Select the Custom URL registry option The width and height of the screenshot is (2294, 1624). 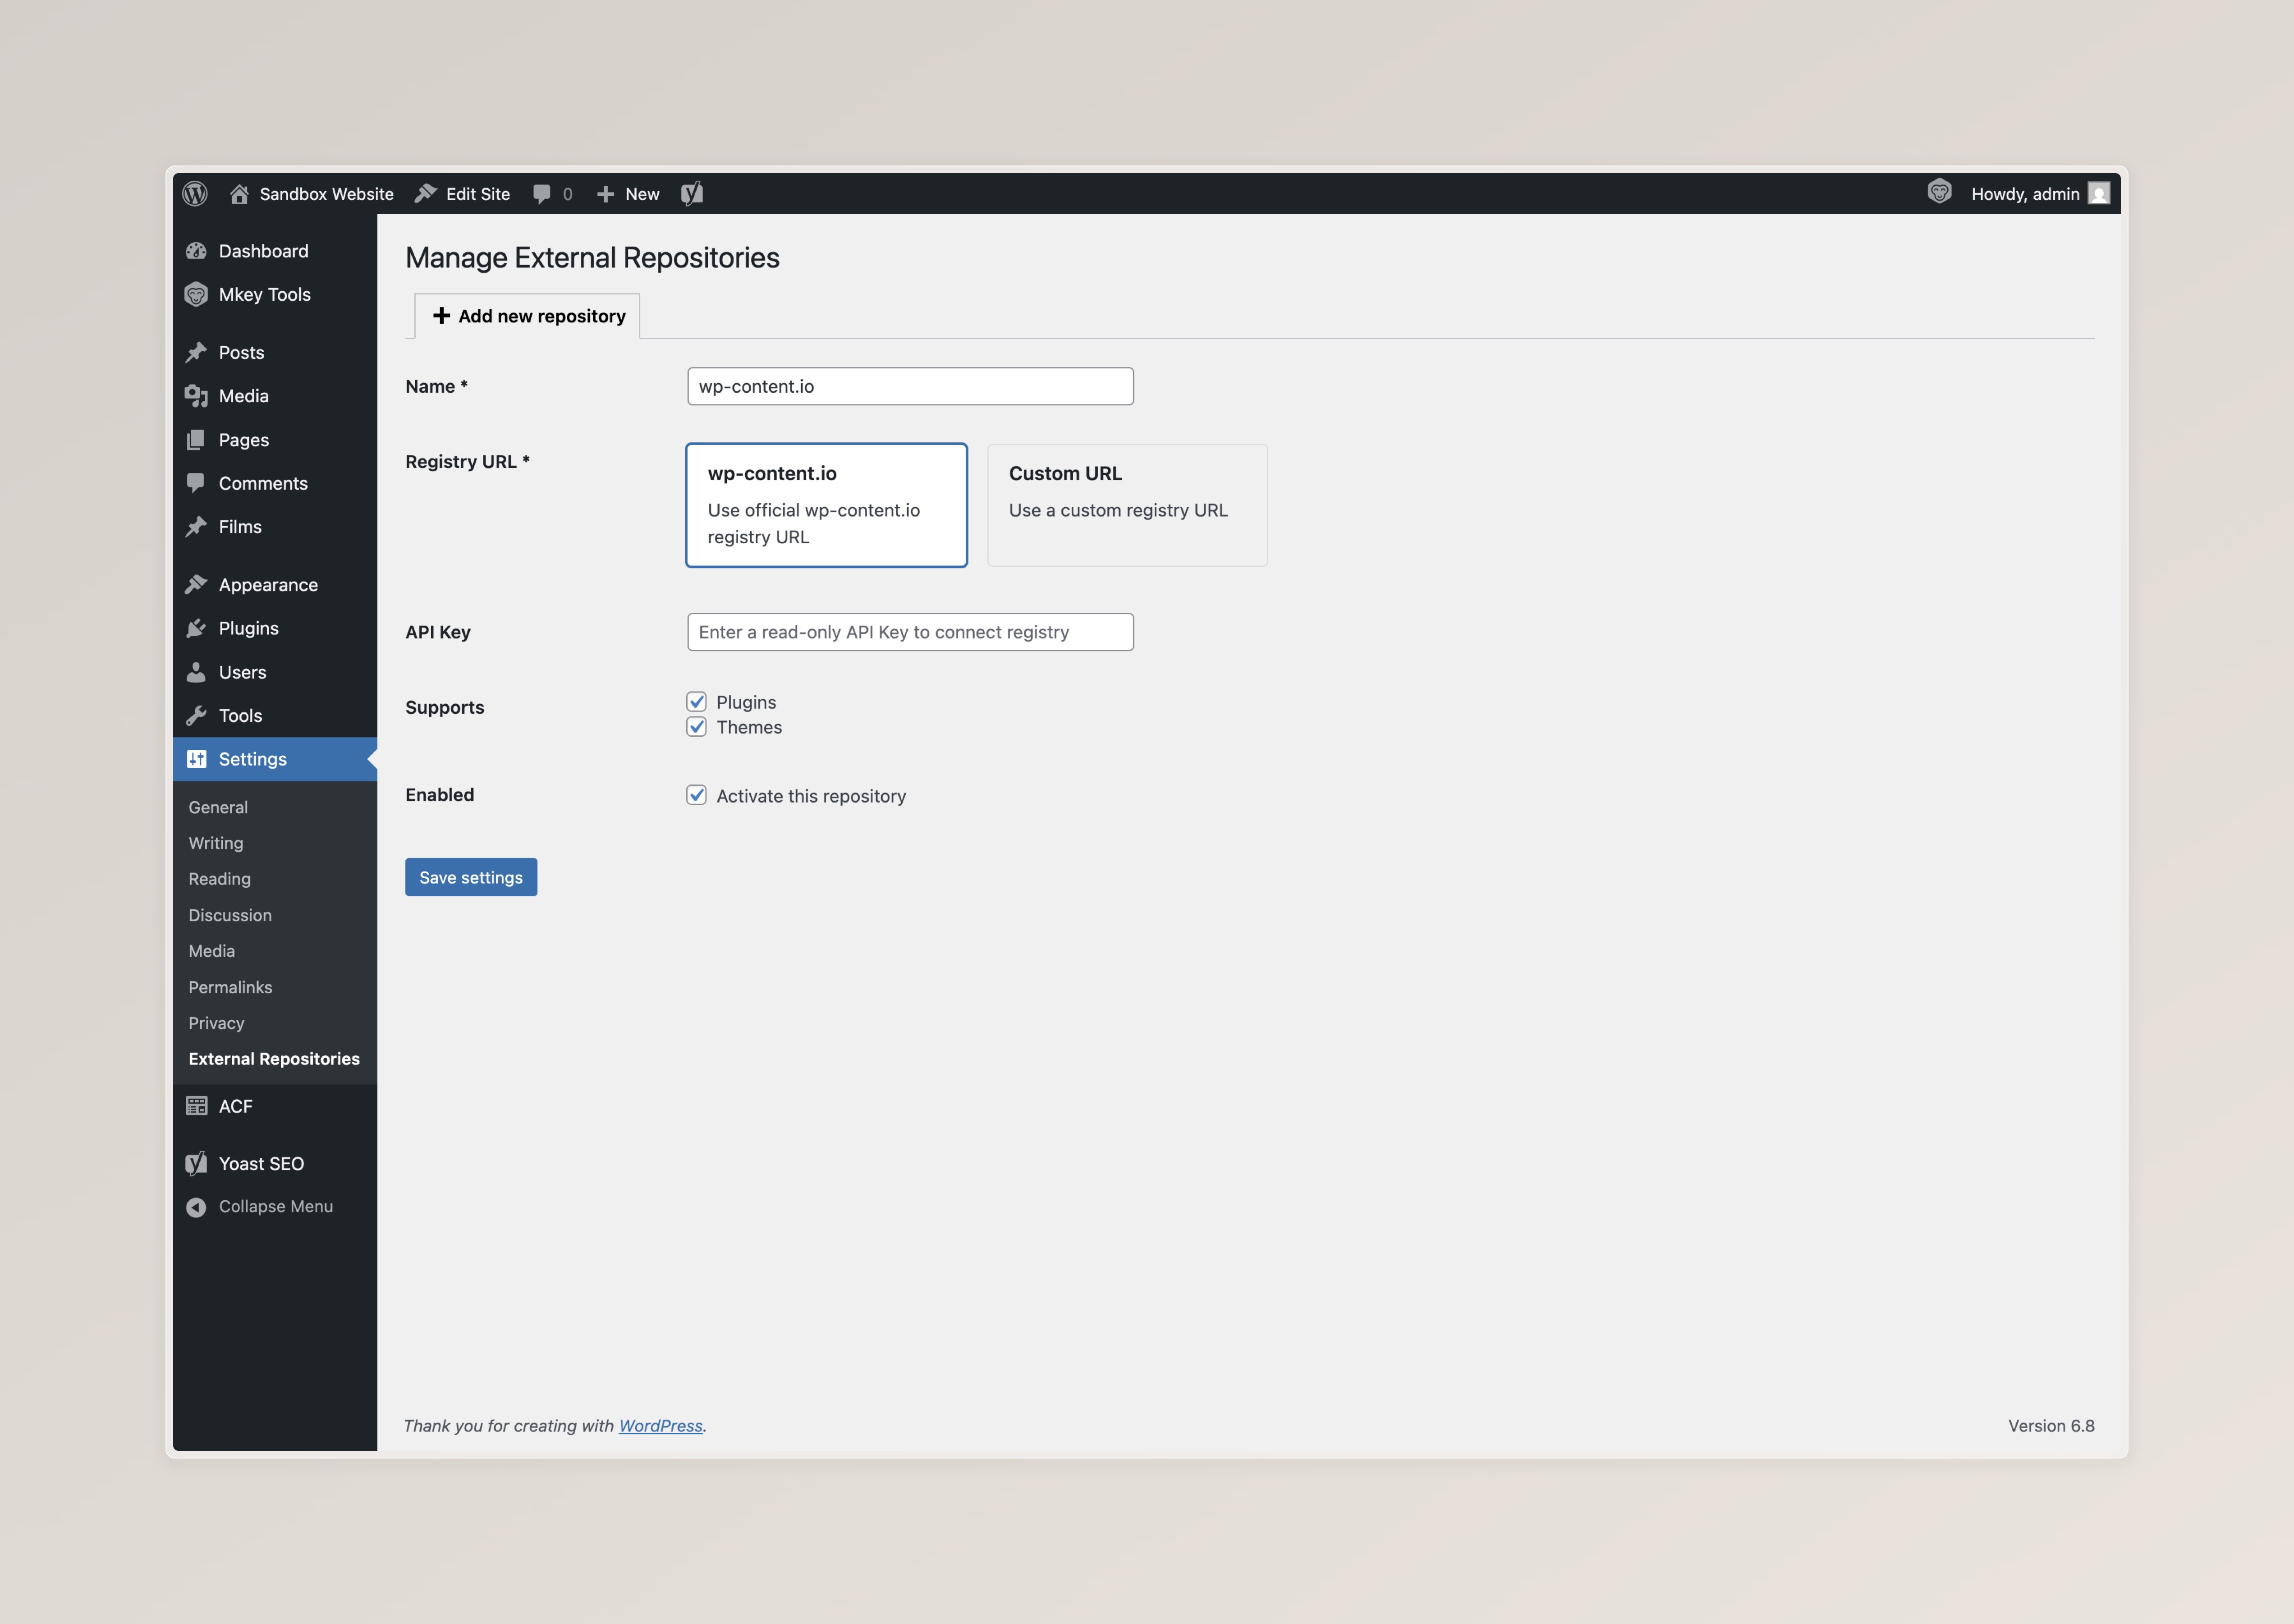(1128, 505)
